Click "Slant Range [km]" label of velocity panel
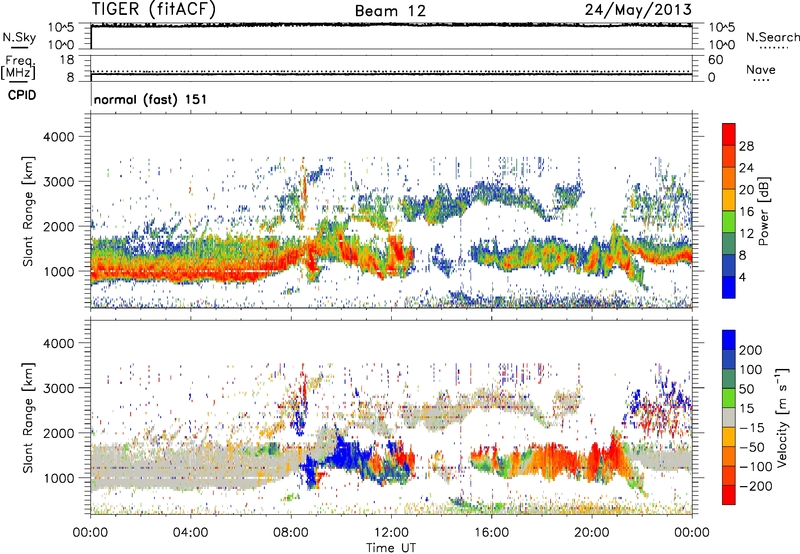This screenshot has width=800, height=554. [28, 418]
